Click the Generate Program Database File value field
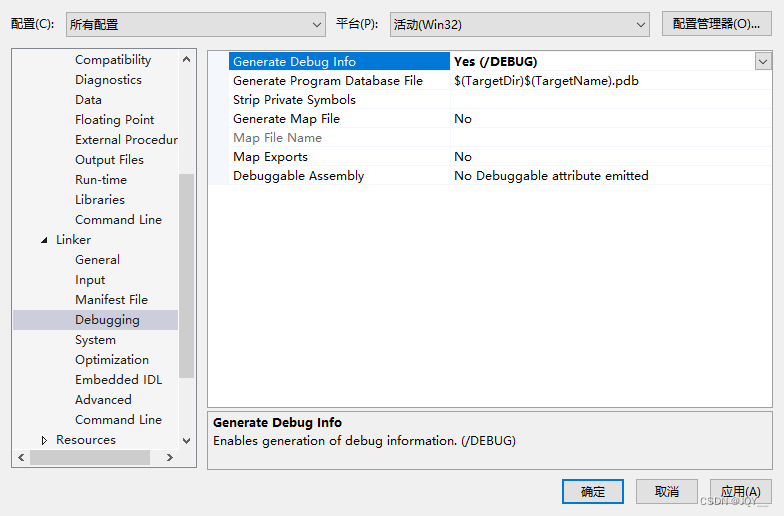This screenshot has height=516, width=784. tap(610, 80)
